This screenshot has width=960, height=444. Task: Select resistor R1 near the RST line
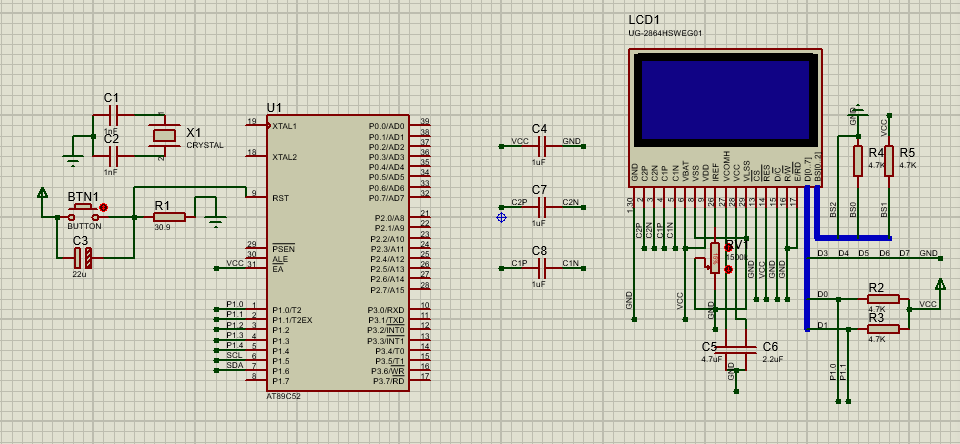coord(170,217)
